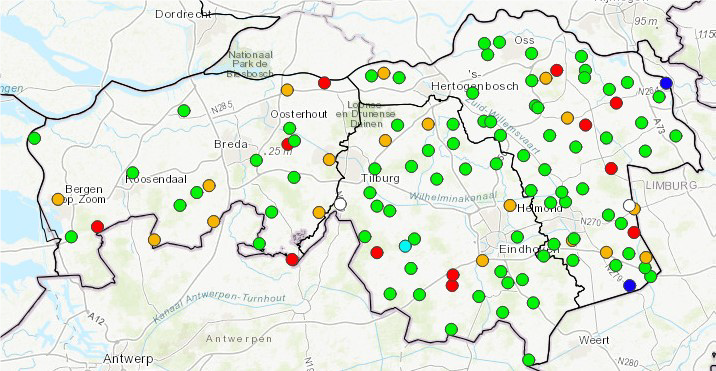Select the red marker above the LIMBURG label
The height and width of the screenshot is (371, 716).
click(x=611, y=169)
